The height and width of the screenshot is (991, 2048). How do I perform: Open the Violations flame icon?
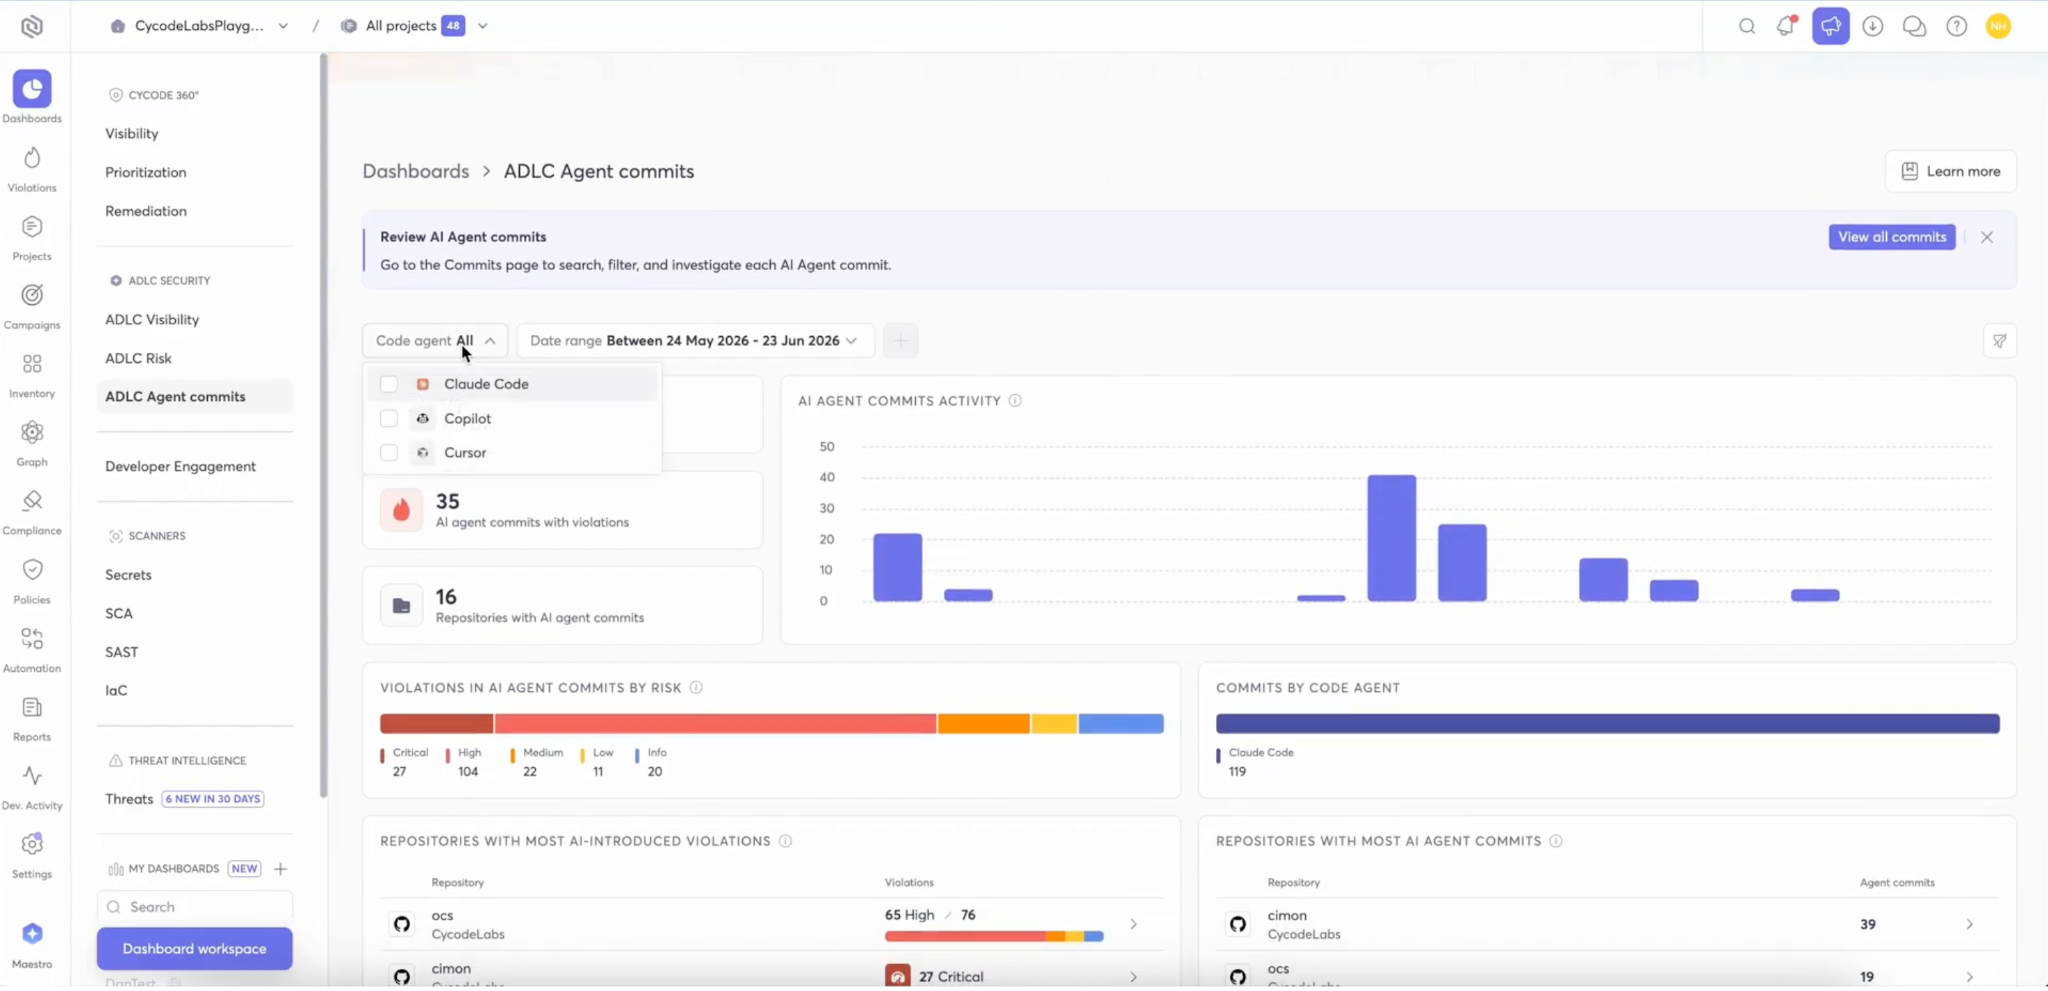[x=32, y=158]
